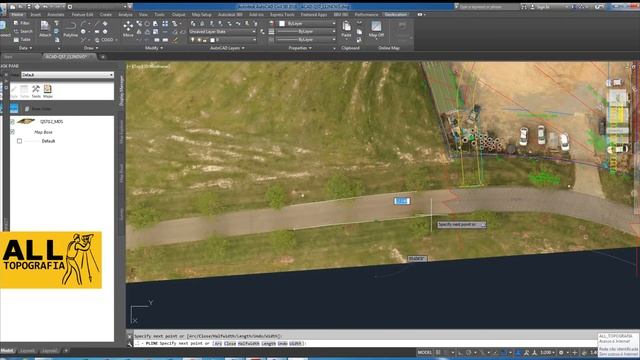Open the Feature Edit ribbon tab
Image resolution: width=640 pixels, height=360 pixels.
point(82,15)
